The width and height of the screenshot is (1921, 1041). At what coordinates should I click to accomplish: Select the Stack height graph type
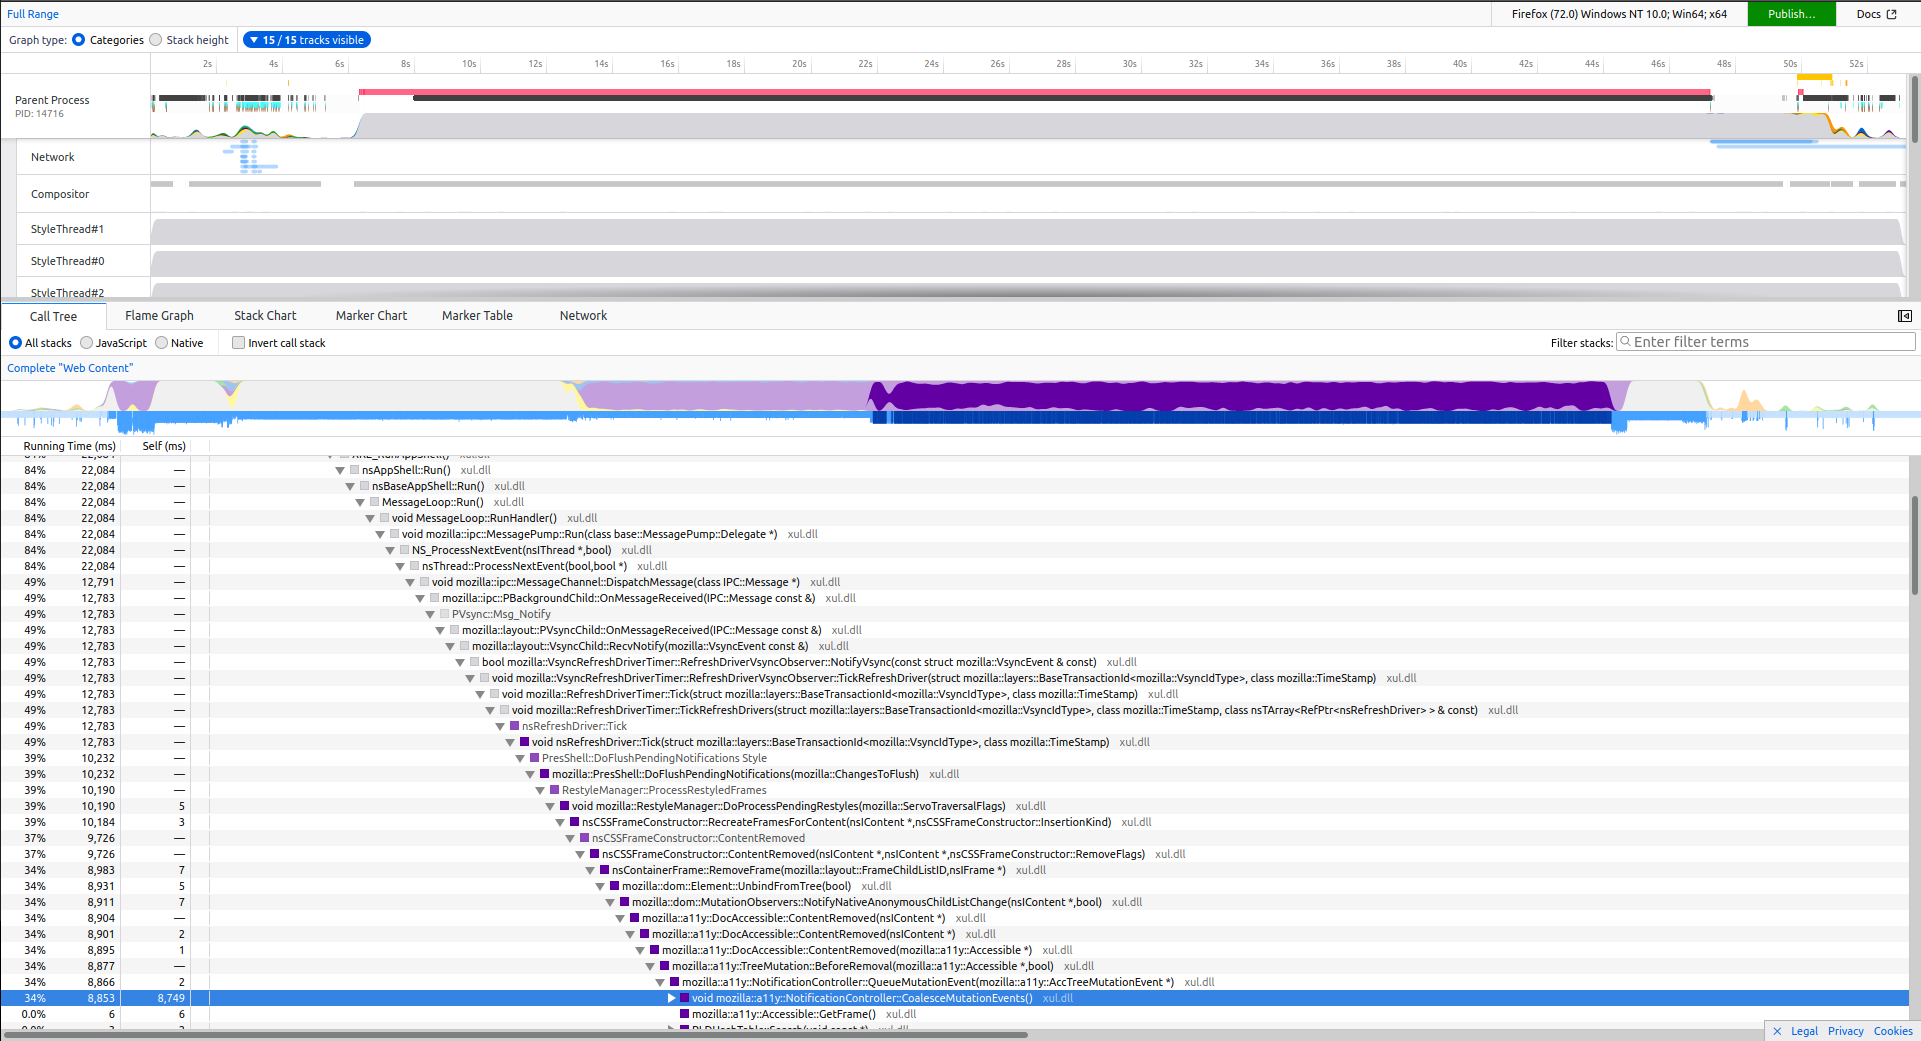[156, 39]
